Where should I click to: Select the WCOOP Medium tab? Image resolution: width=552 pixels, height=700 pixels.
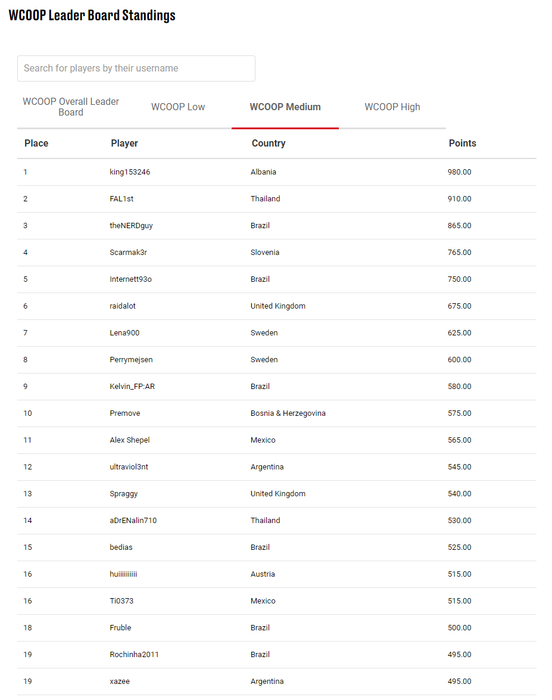coord(285,107)
